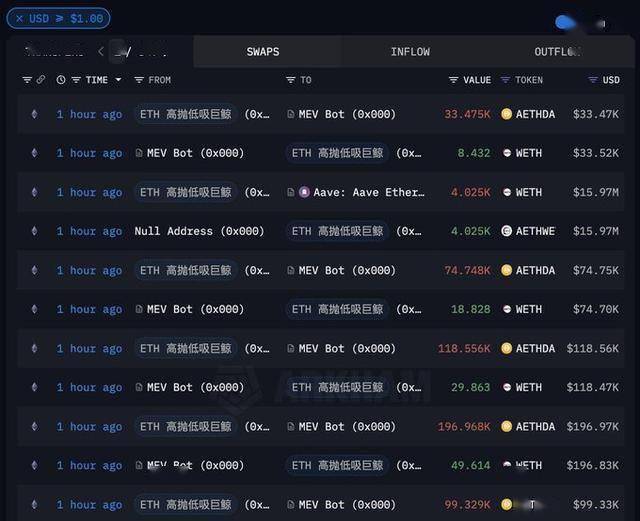Click AETHDA token icon in 118.556K row

507,348
